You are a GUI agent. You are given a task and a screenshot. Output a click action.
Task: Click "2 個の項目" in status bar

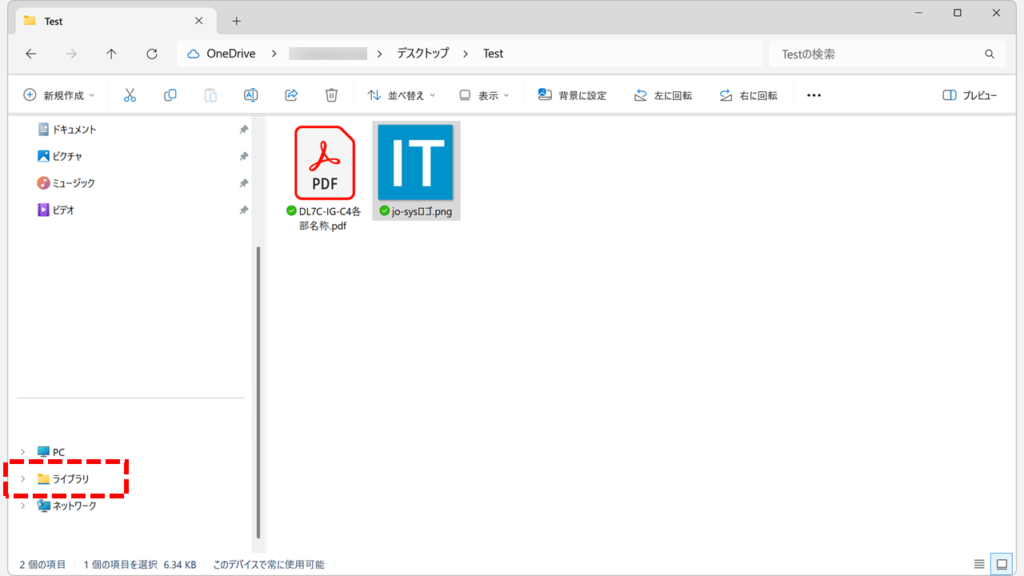point(42,564)
